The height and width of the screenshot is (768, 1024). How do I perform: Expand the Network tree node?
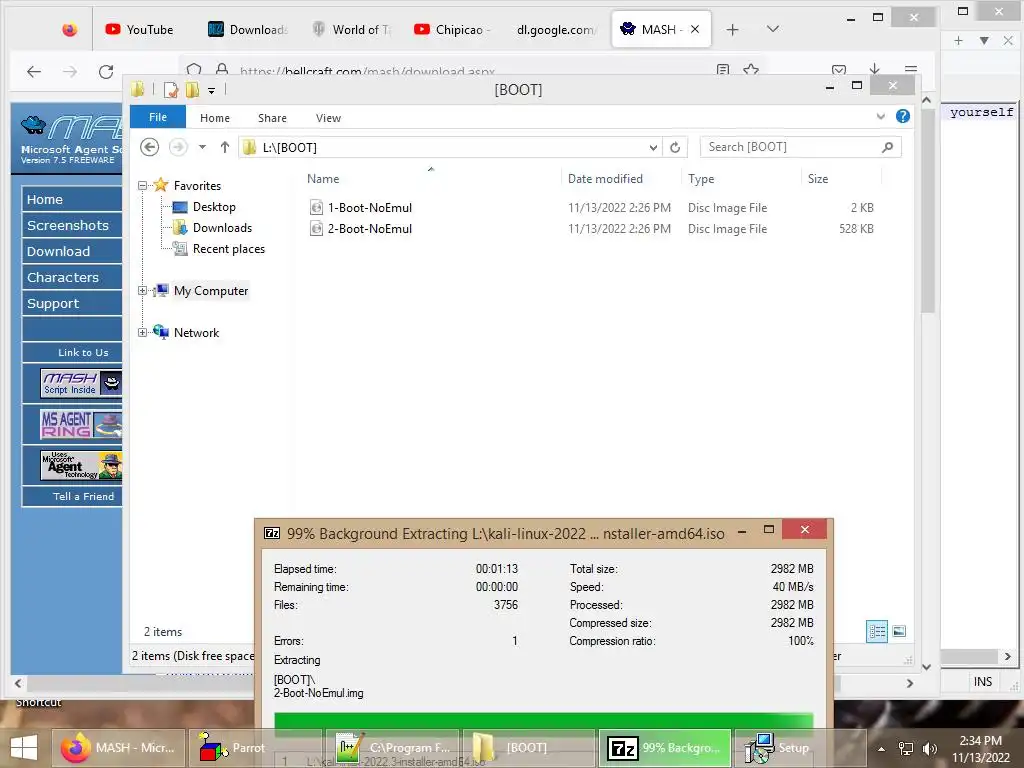[x=142, y=332]
